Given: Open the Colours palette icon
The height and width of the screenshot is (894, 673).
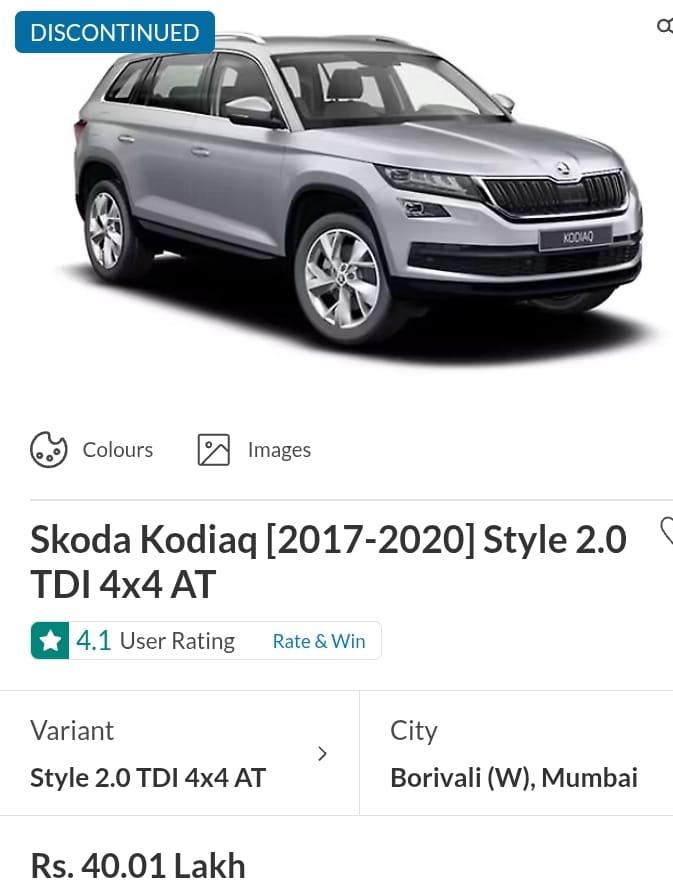Looking at the screenshot, I should [x=48, y=450].
